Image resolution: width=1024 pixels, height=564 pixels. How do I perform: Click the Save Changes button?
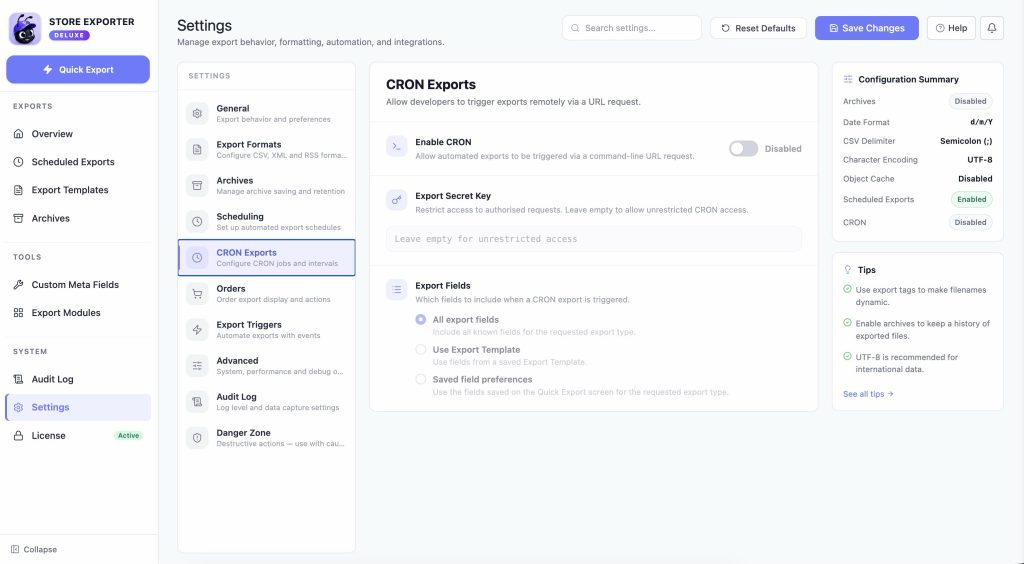tap(867, 28)
